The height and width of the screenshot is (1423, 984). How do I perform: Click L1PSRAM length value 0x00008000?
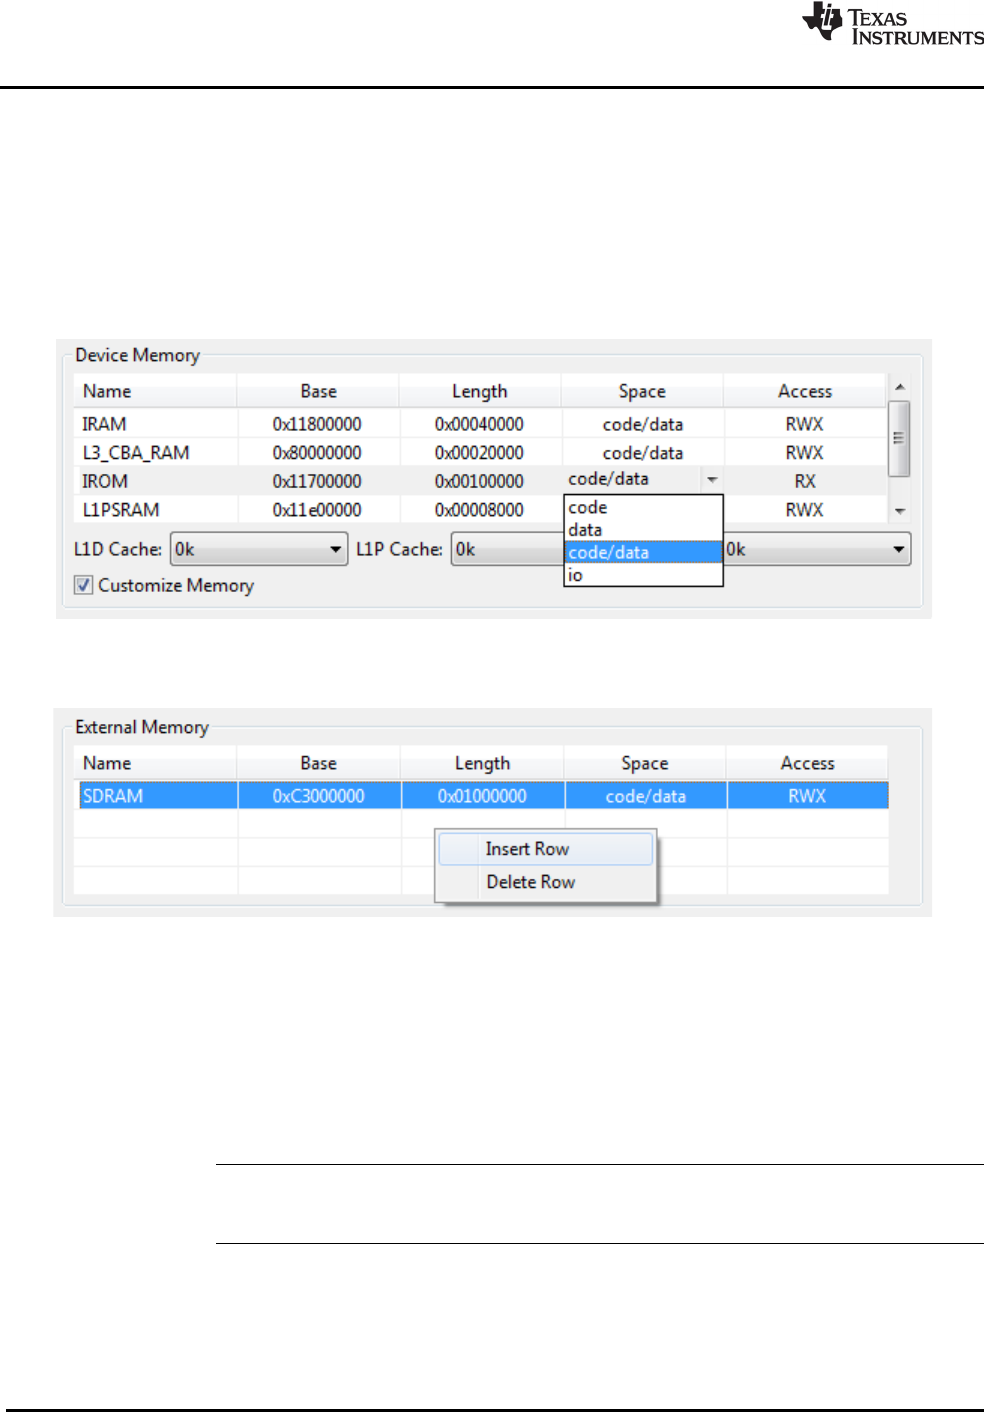[479, 510]
